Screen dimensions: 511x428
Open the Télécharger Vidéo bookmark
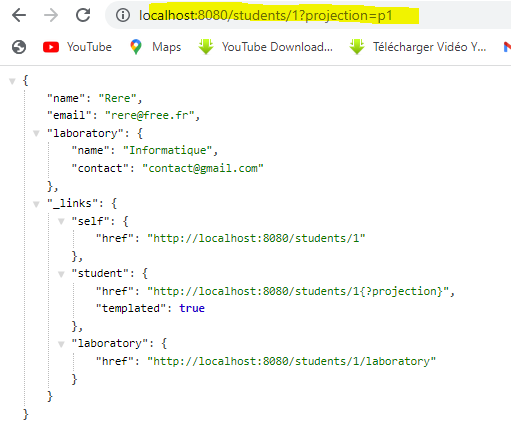pyautogui.click(x=417, y=47)
